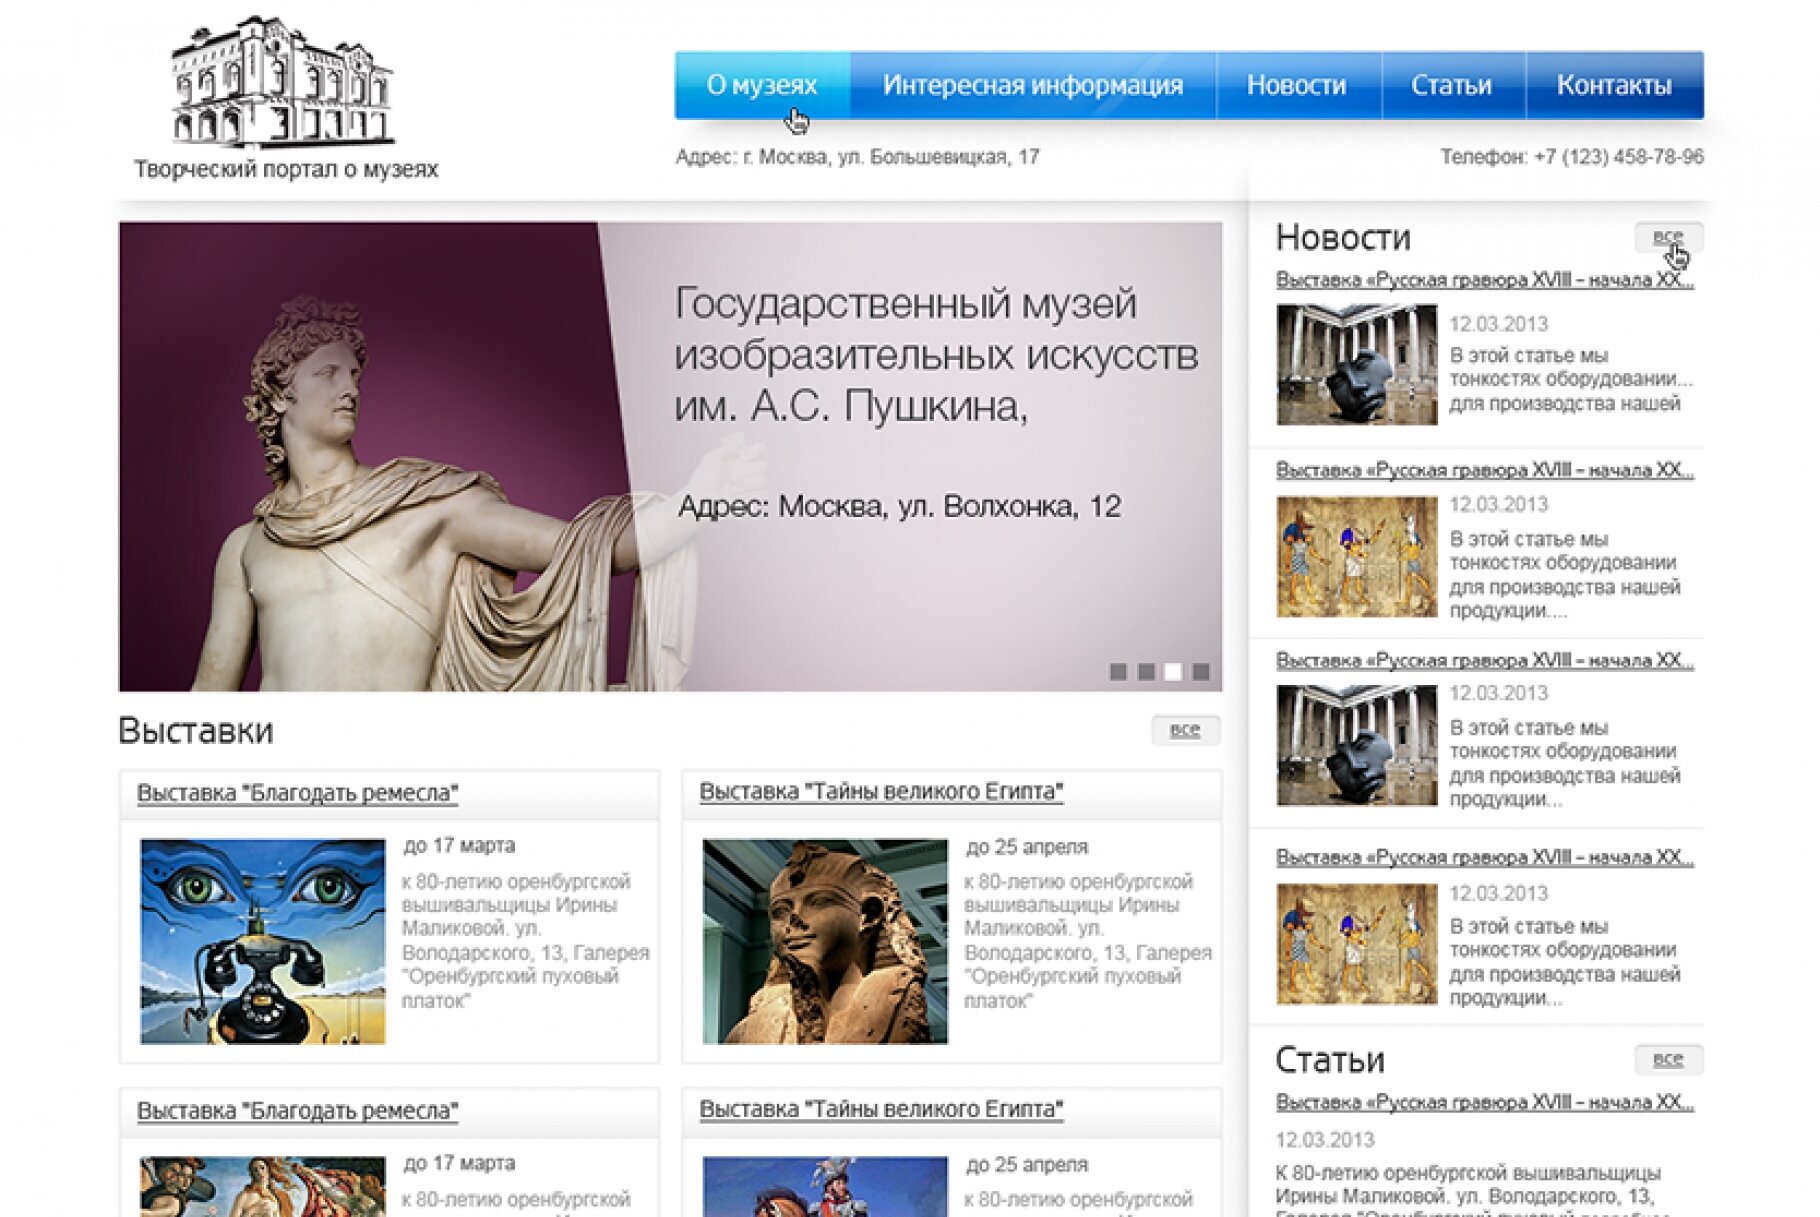Select the first slider pagination dot
The width and height of the screenshot is (1820, 1217).
(1118, 672)
